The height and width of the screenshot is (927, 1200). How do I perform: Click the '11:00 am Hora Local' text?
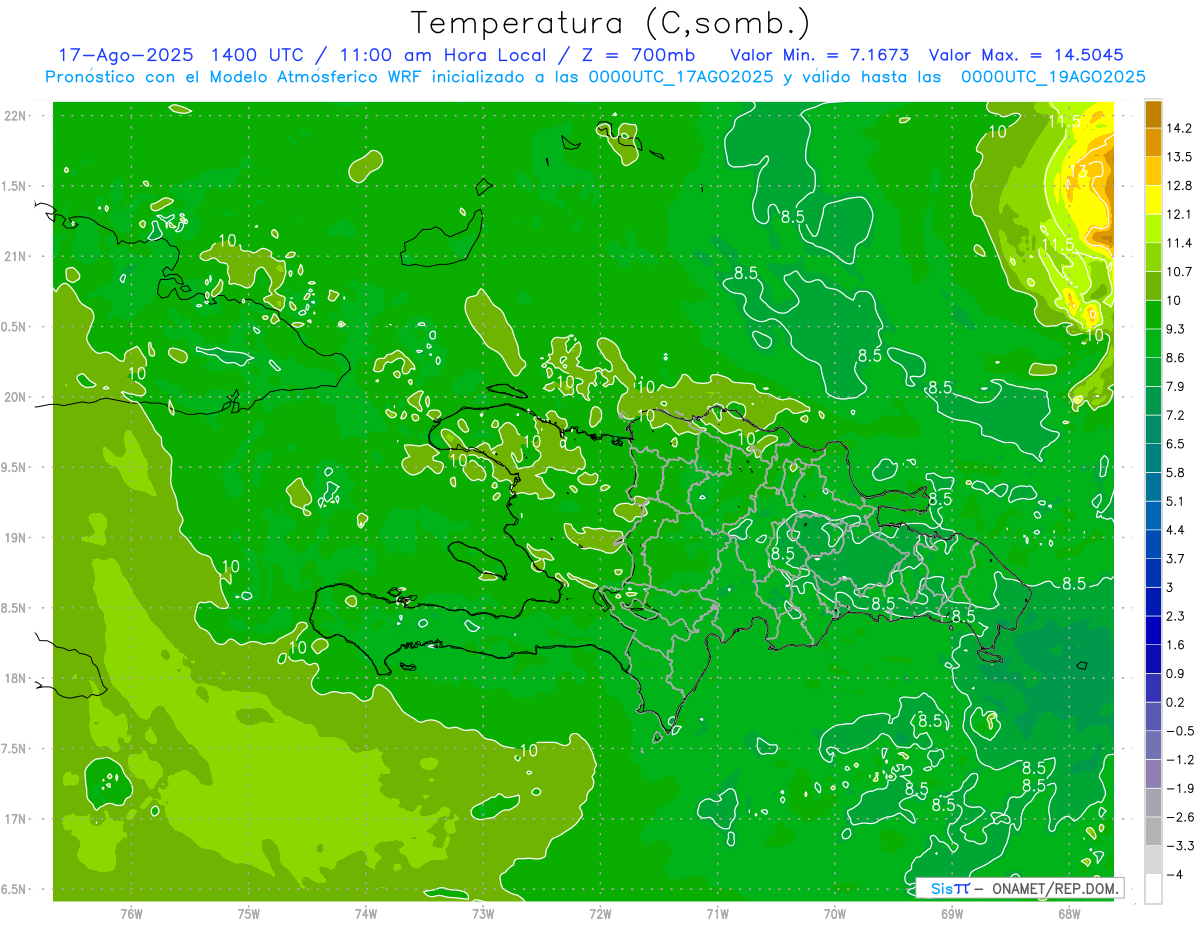442,54
